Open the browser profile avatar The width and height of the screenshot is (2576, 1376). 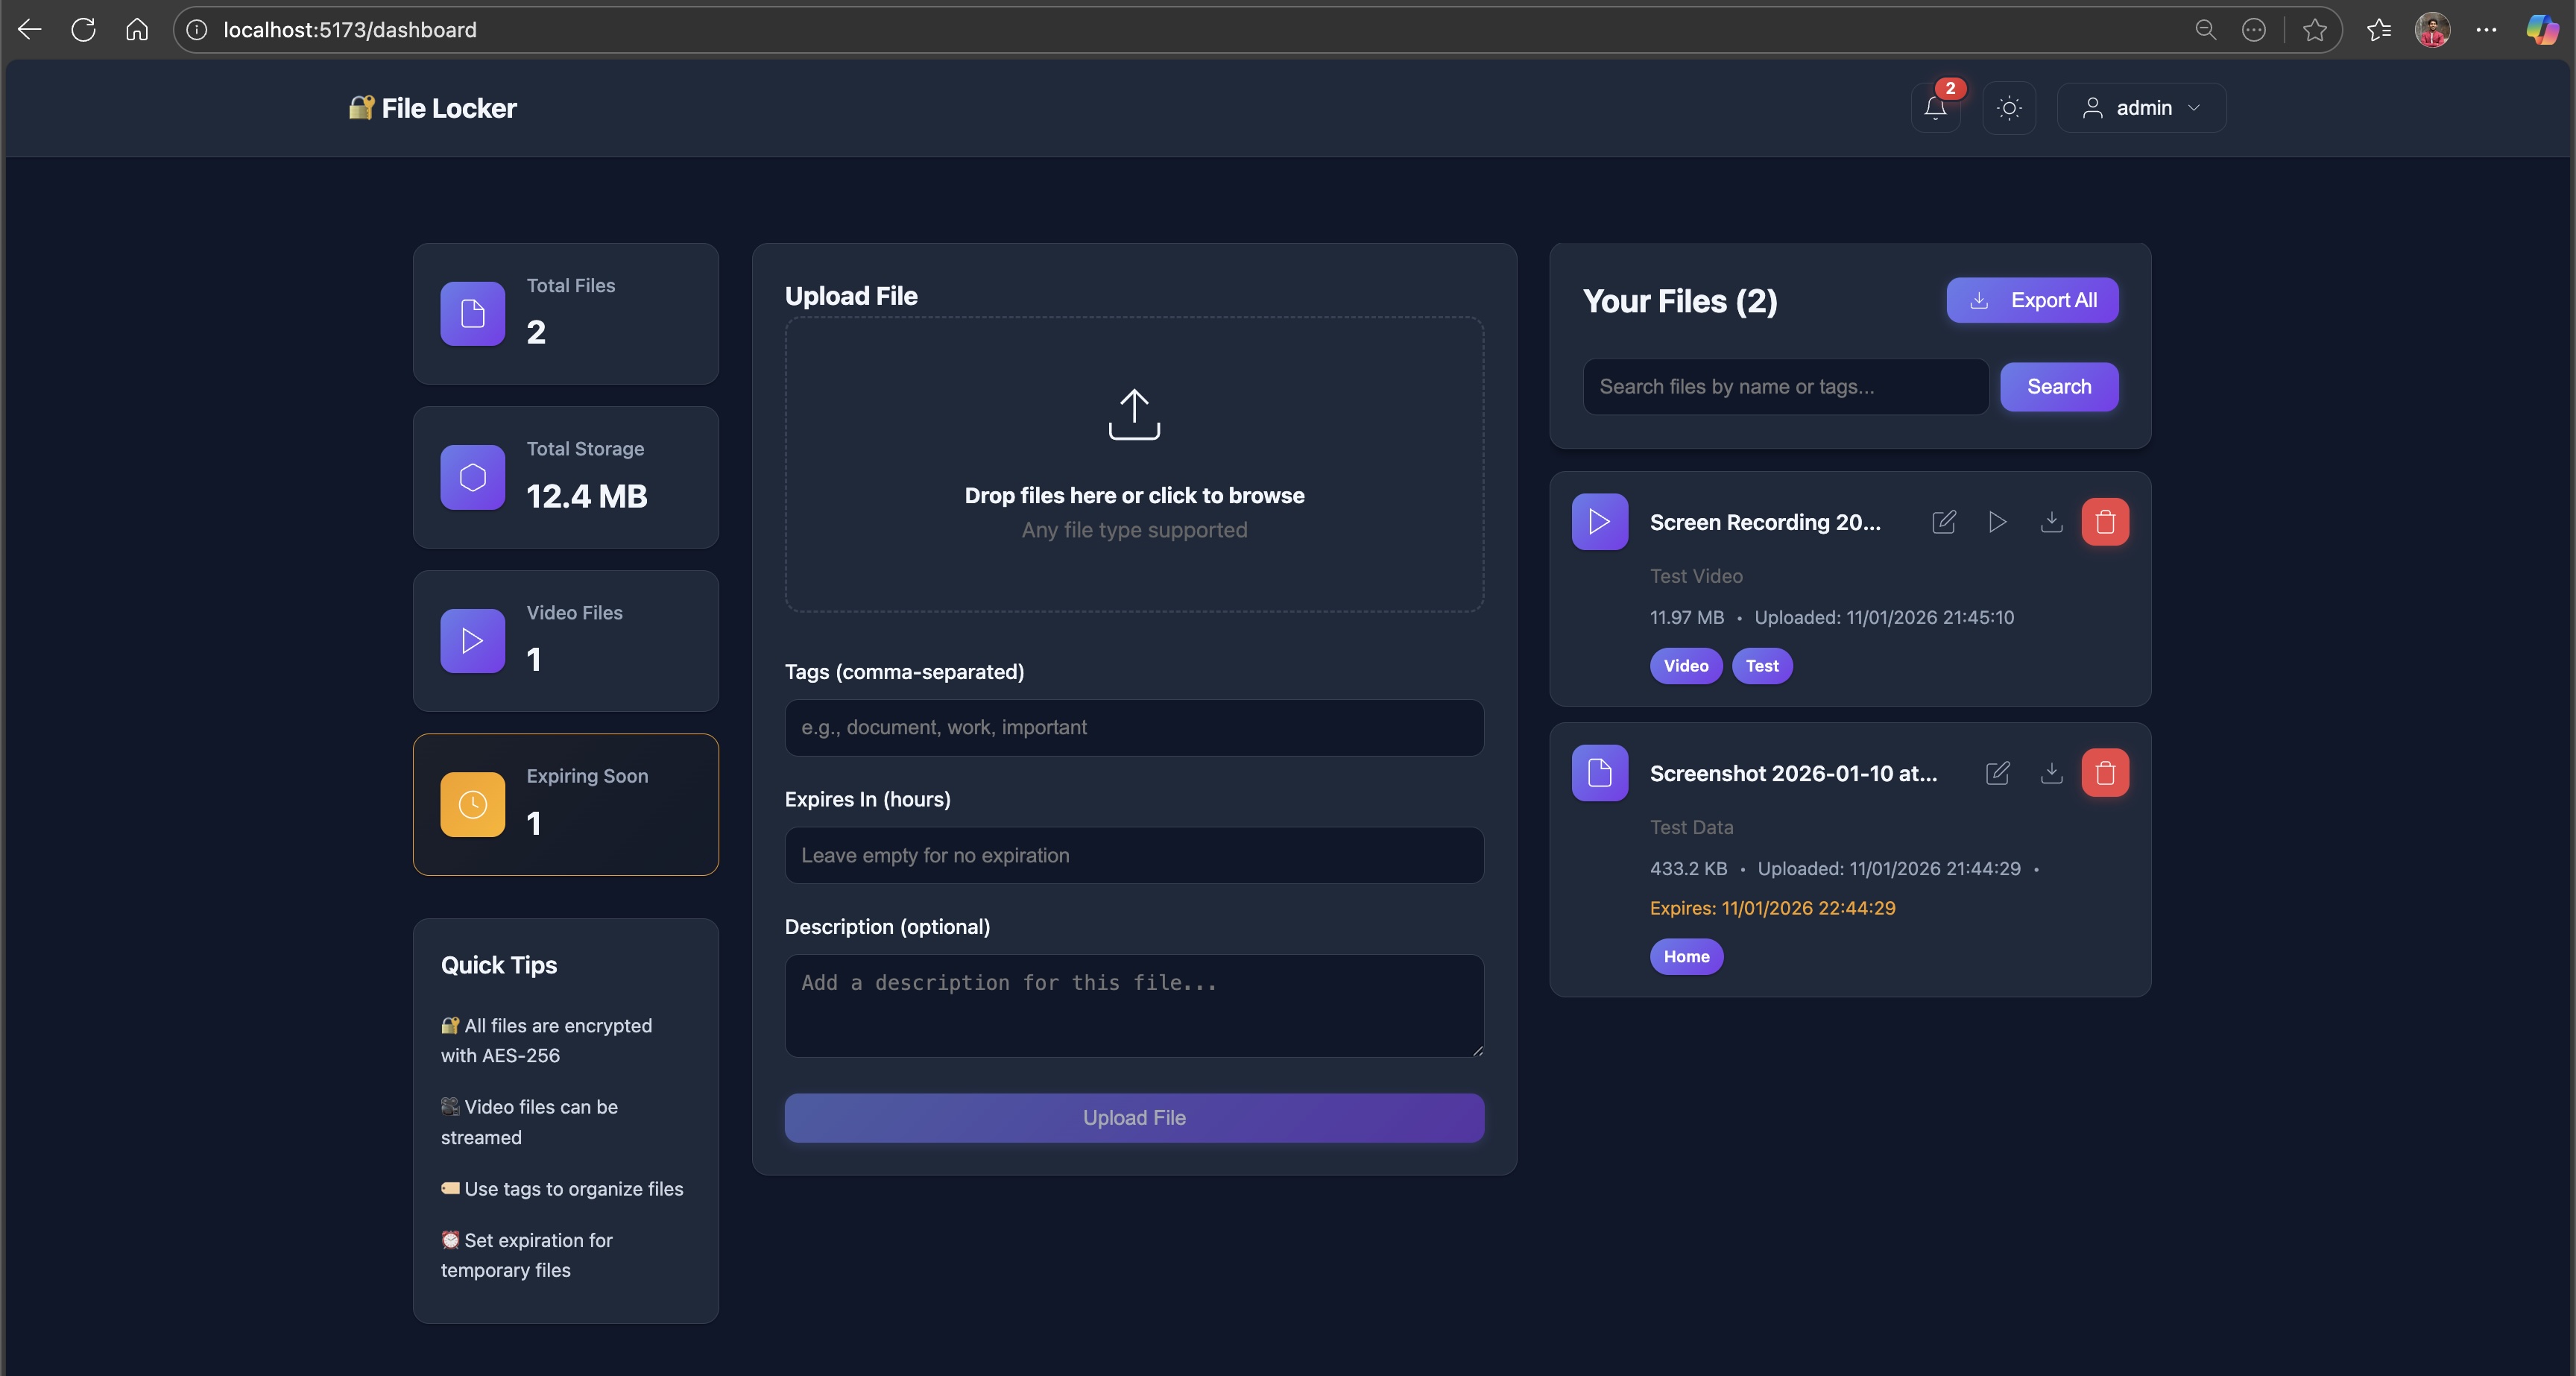[2432, 30]
